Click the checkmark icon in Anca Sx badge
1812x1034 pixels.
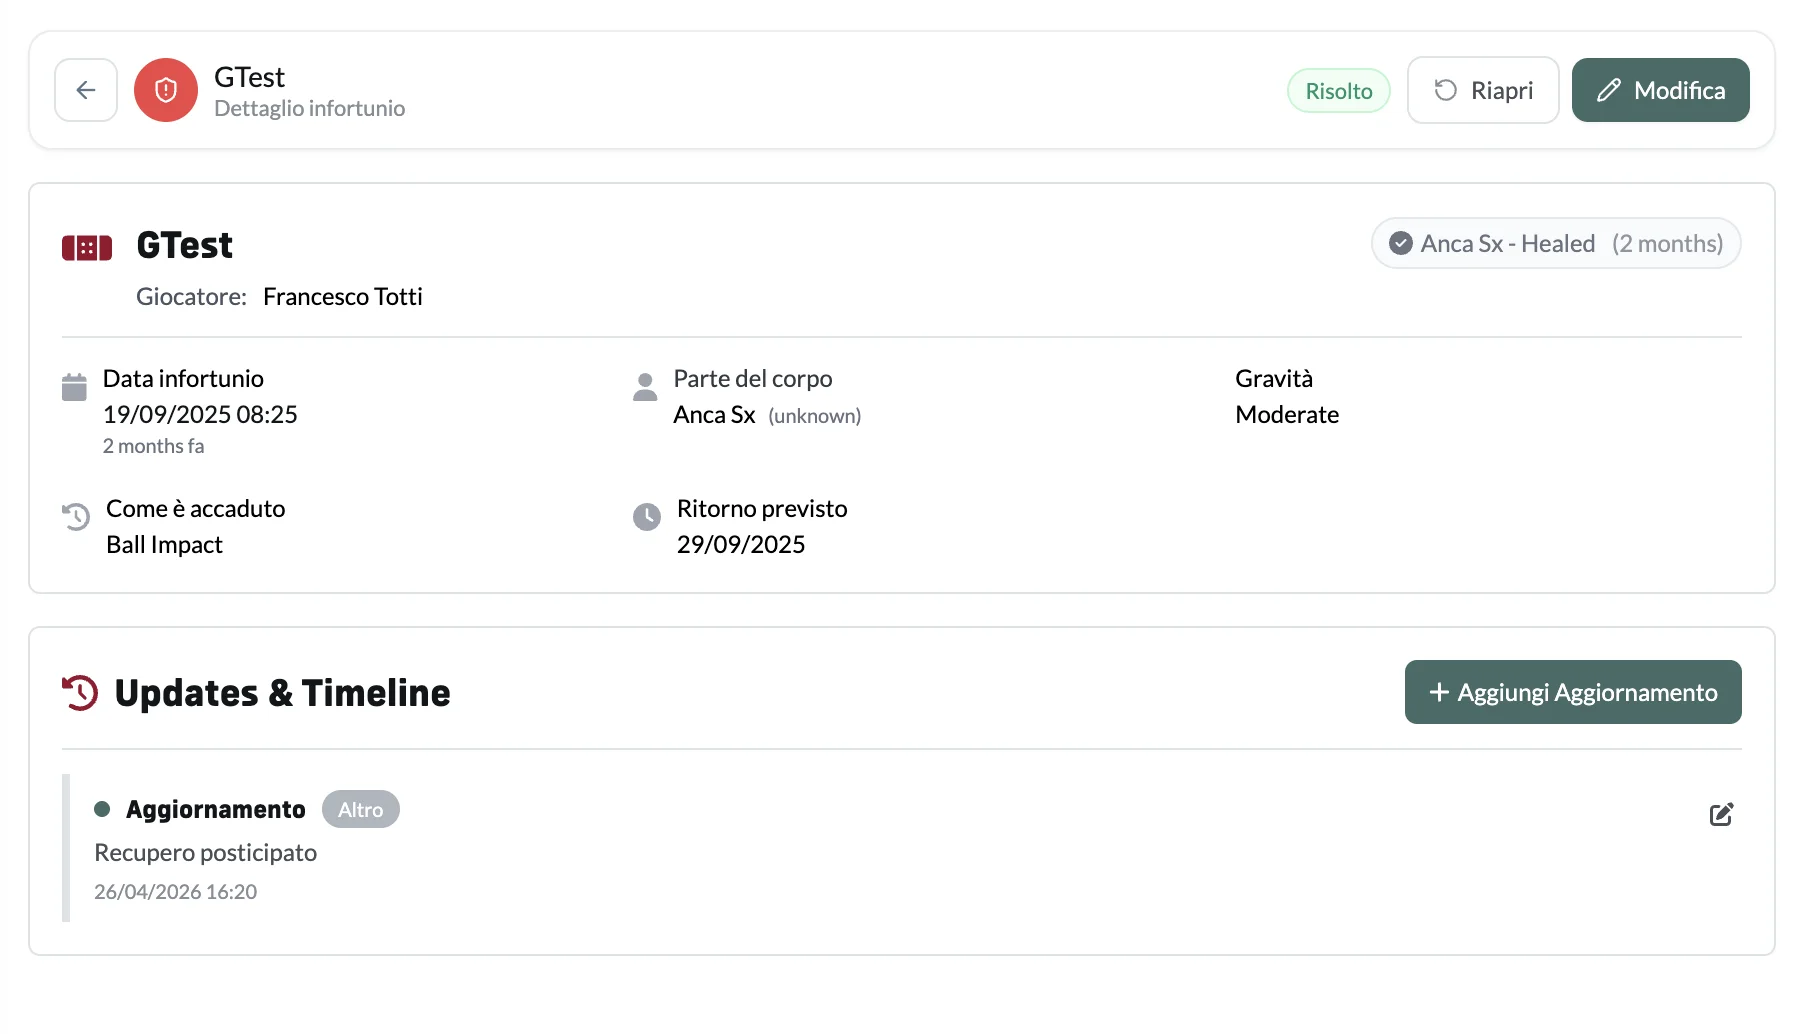pyautogui.click(x=1401, y=243)
